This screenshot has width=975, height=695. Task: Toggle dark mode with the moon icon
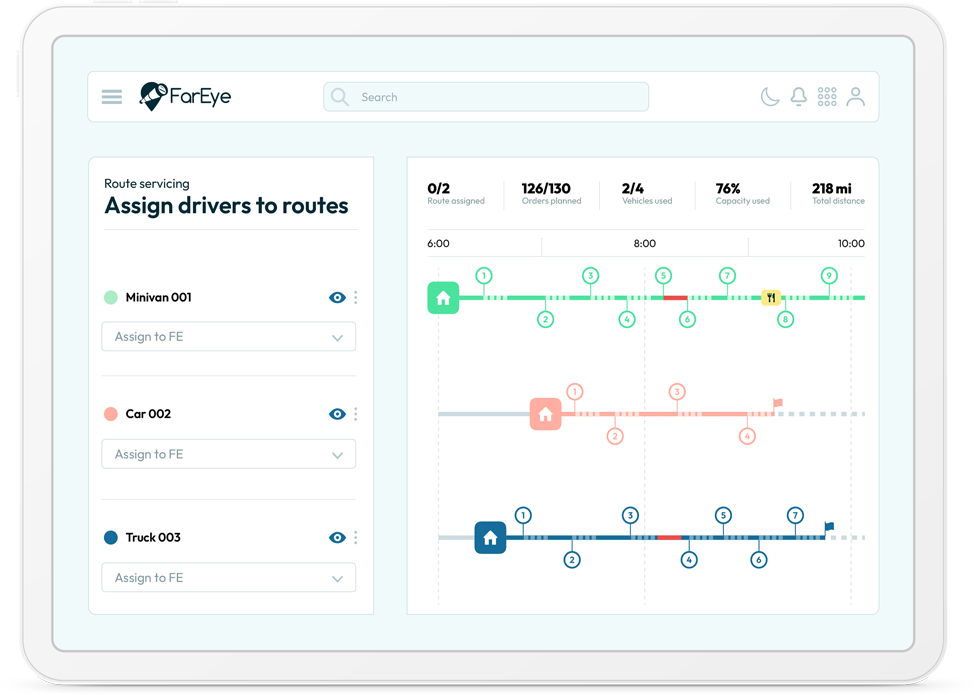(769, 97)
